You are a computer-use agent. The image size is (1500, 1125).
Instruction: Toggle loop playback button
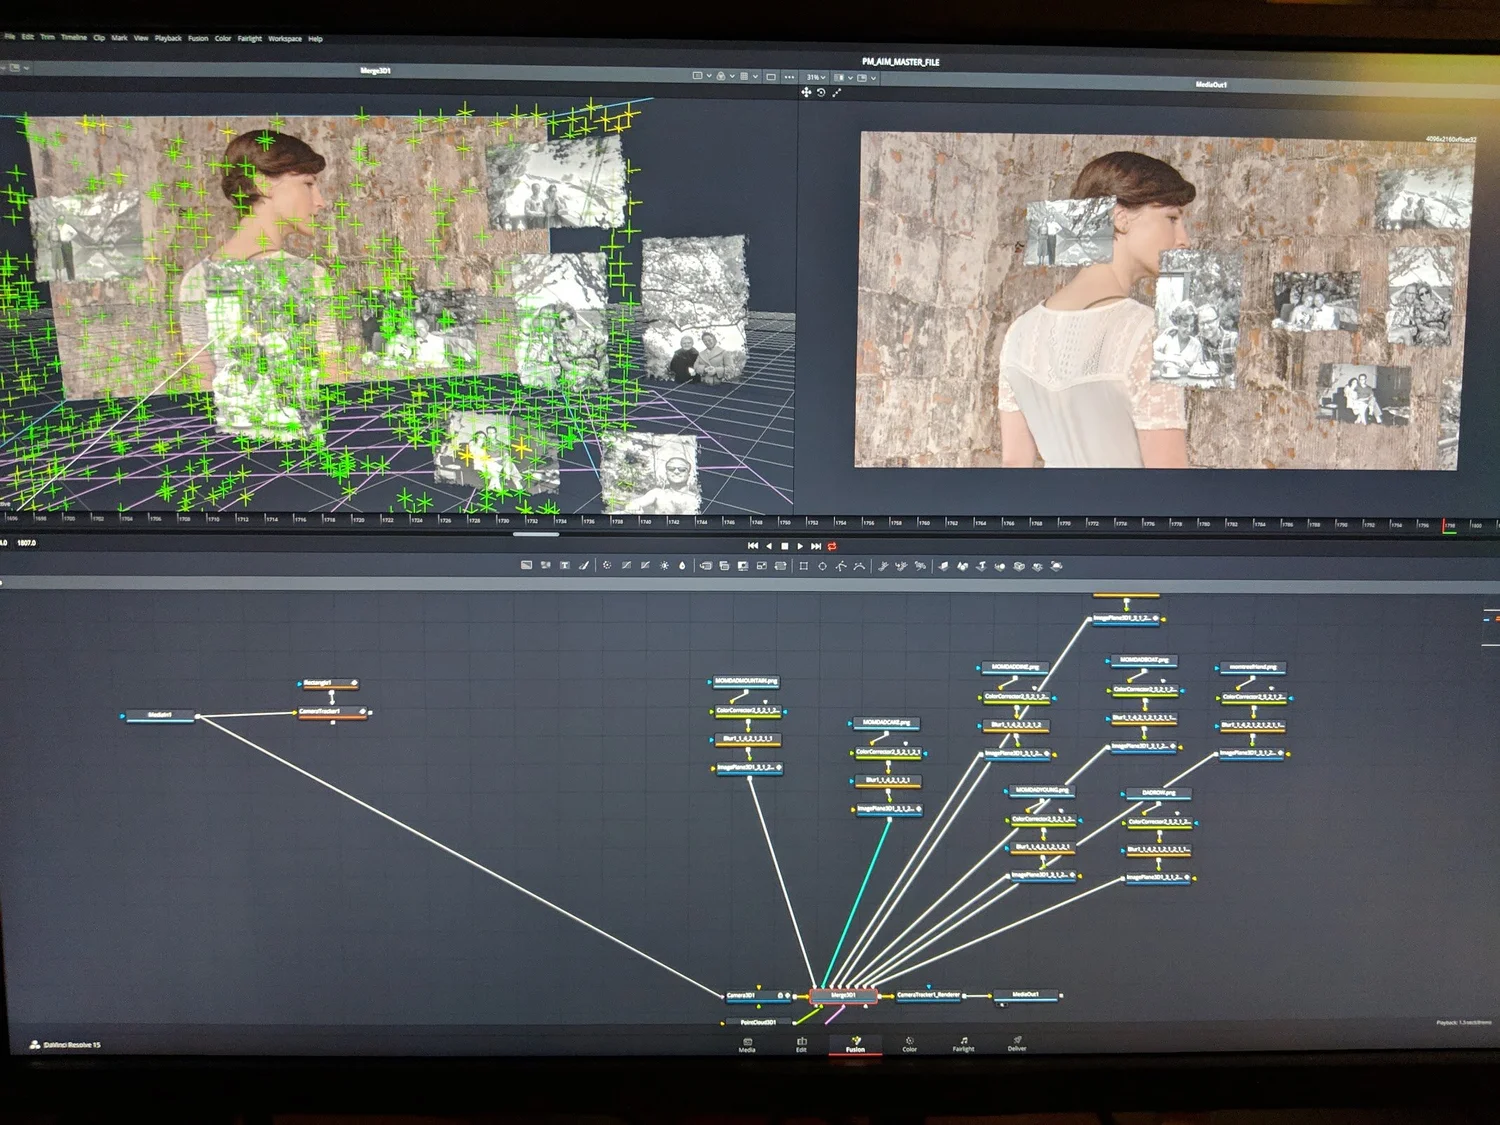tap(832, 546)
